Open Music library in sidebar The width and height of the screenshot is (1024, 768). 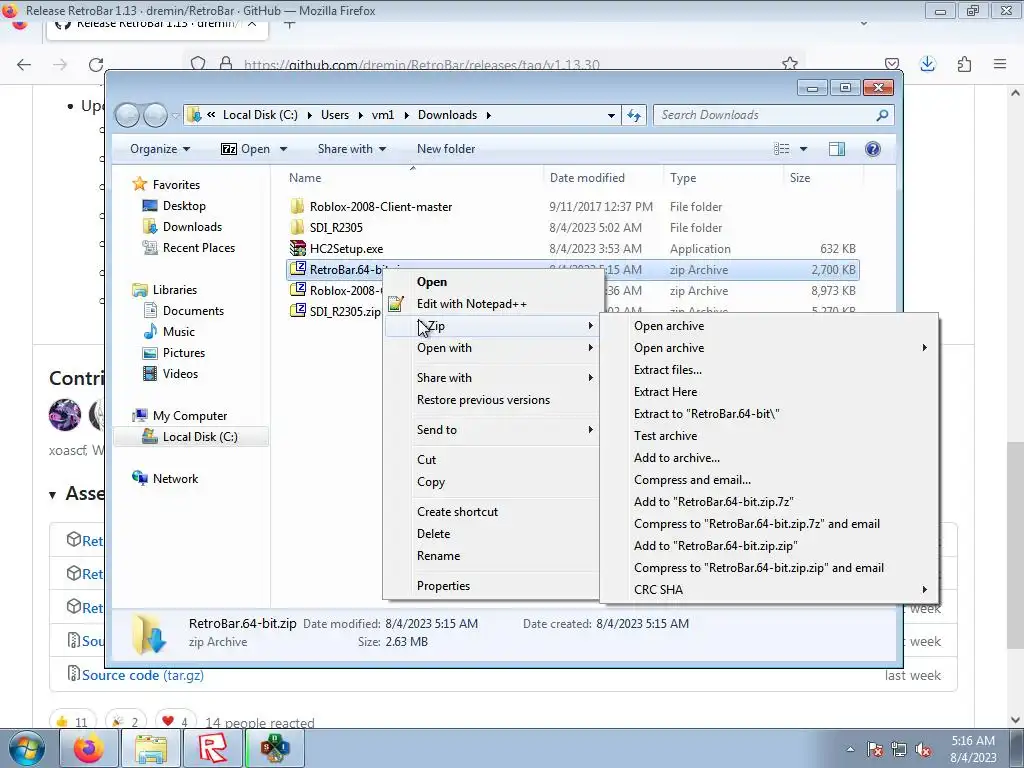tap(178, 332)
